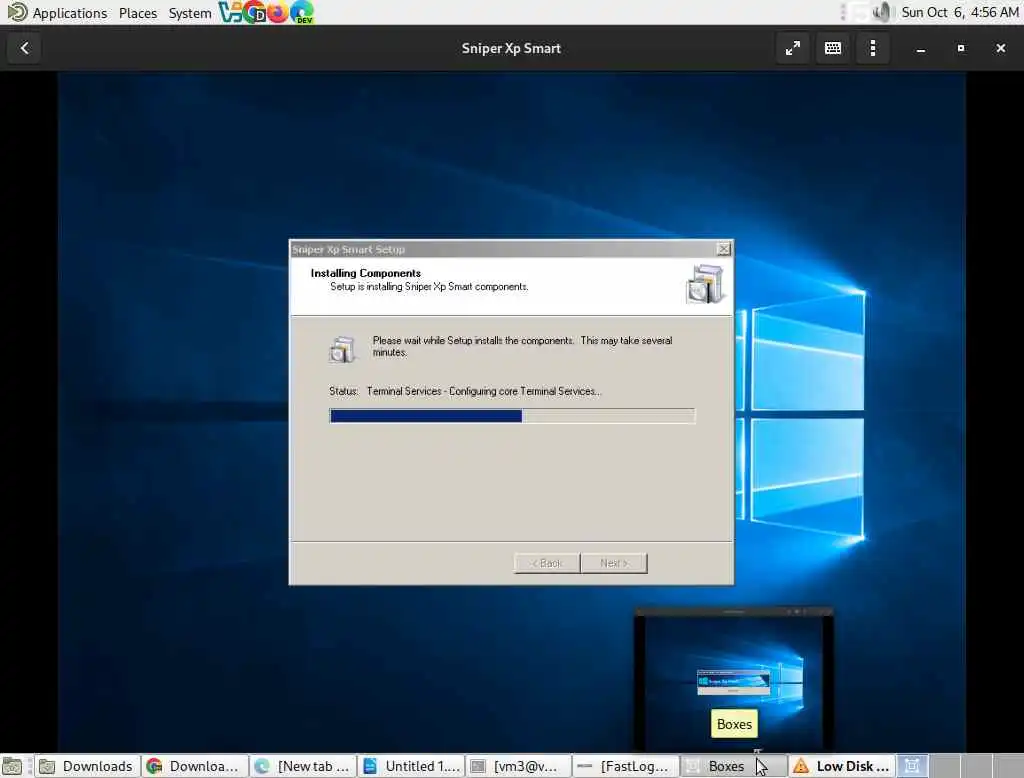Launch Firefox from the top panel

pos(278,12)
